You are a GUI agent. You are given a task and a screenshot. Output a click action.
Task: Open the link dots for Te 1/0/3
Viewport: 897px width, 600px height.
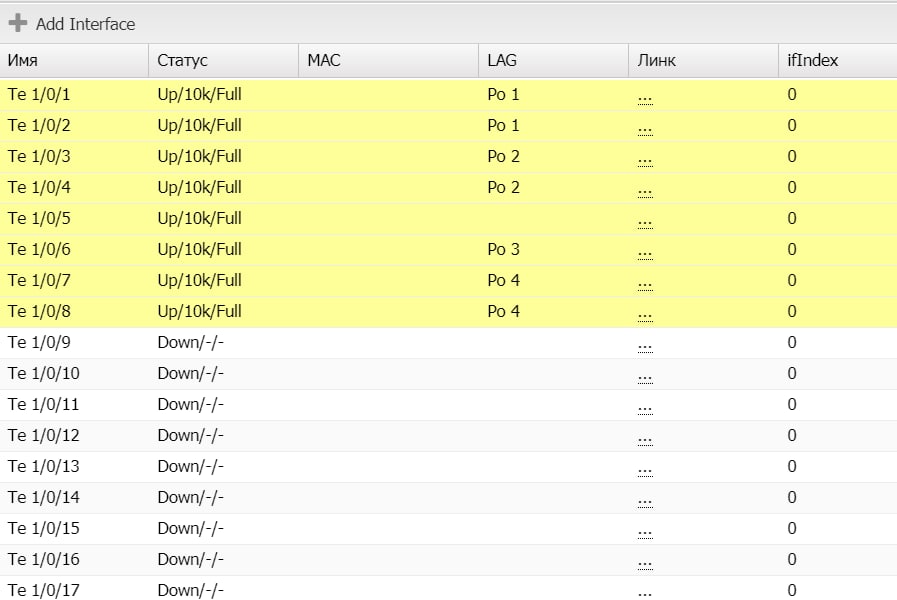pos(645,160)
